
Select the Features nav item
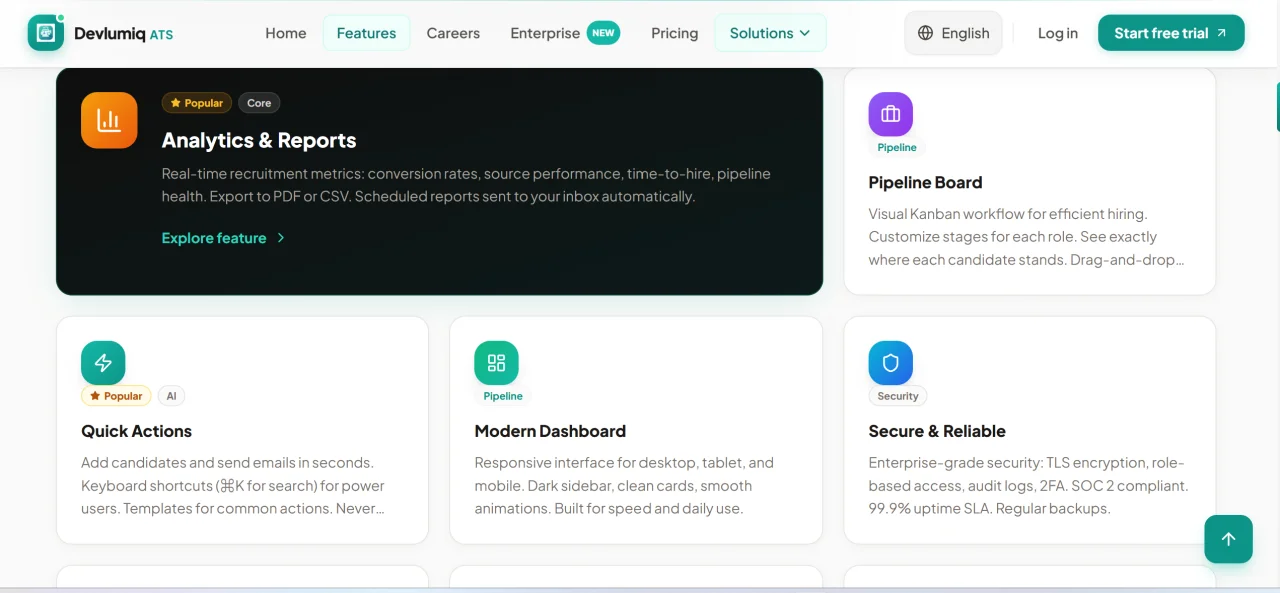[366, 33]
